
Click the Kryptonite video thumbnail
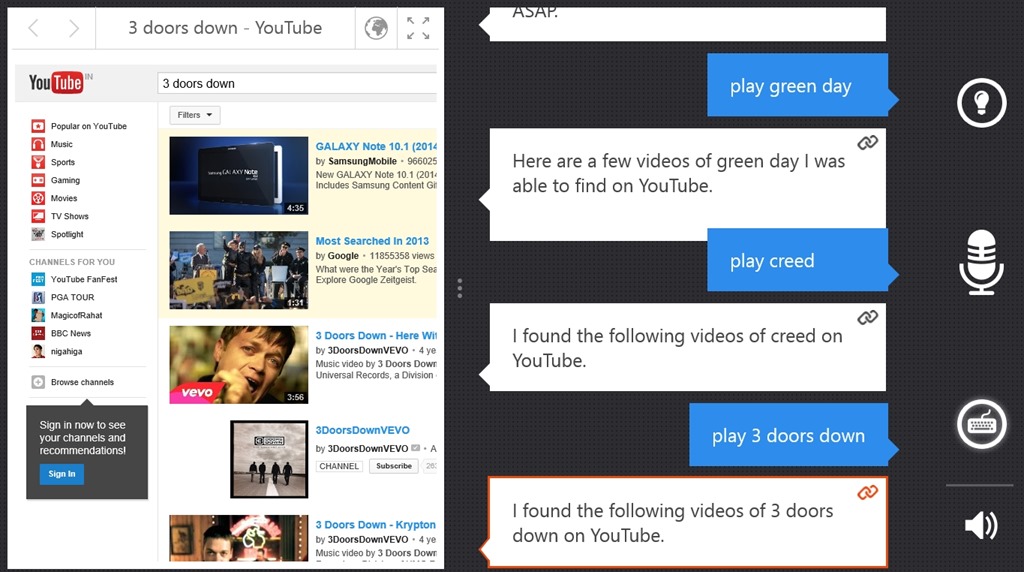click(x=238, y=538)
